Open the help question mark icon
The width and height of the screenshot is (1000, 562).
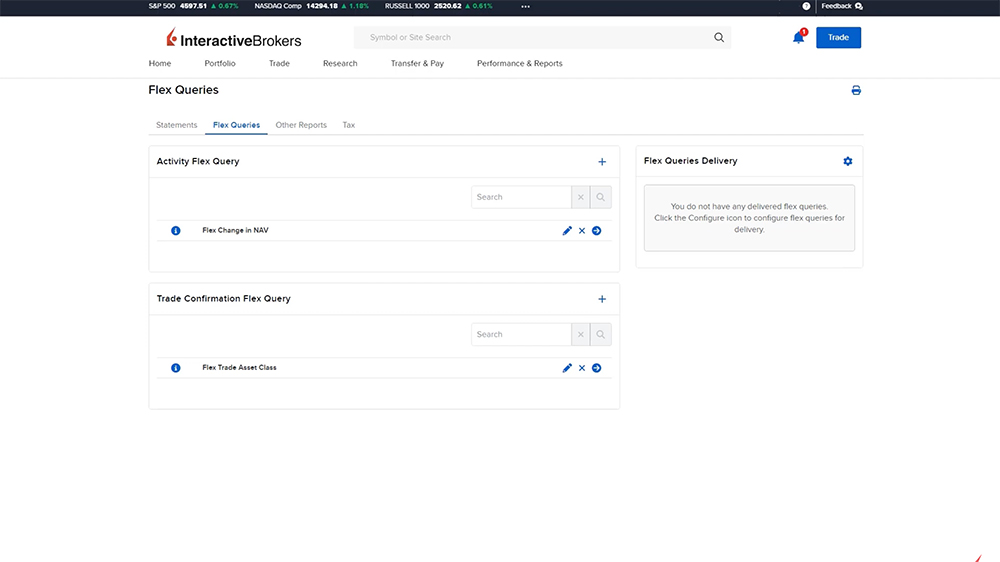(806, 6)
